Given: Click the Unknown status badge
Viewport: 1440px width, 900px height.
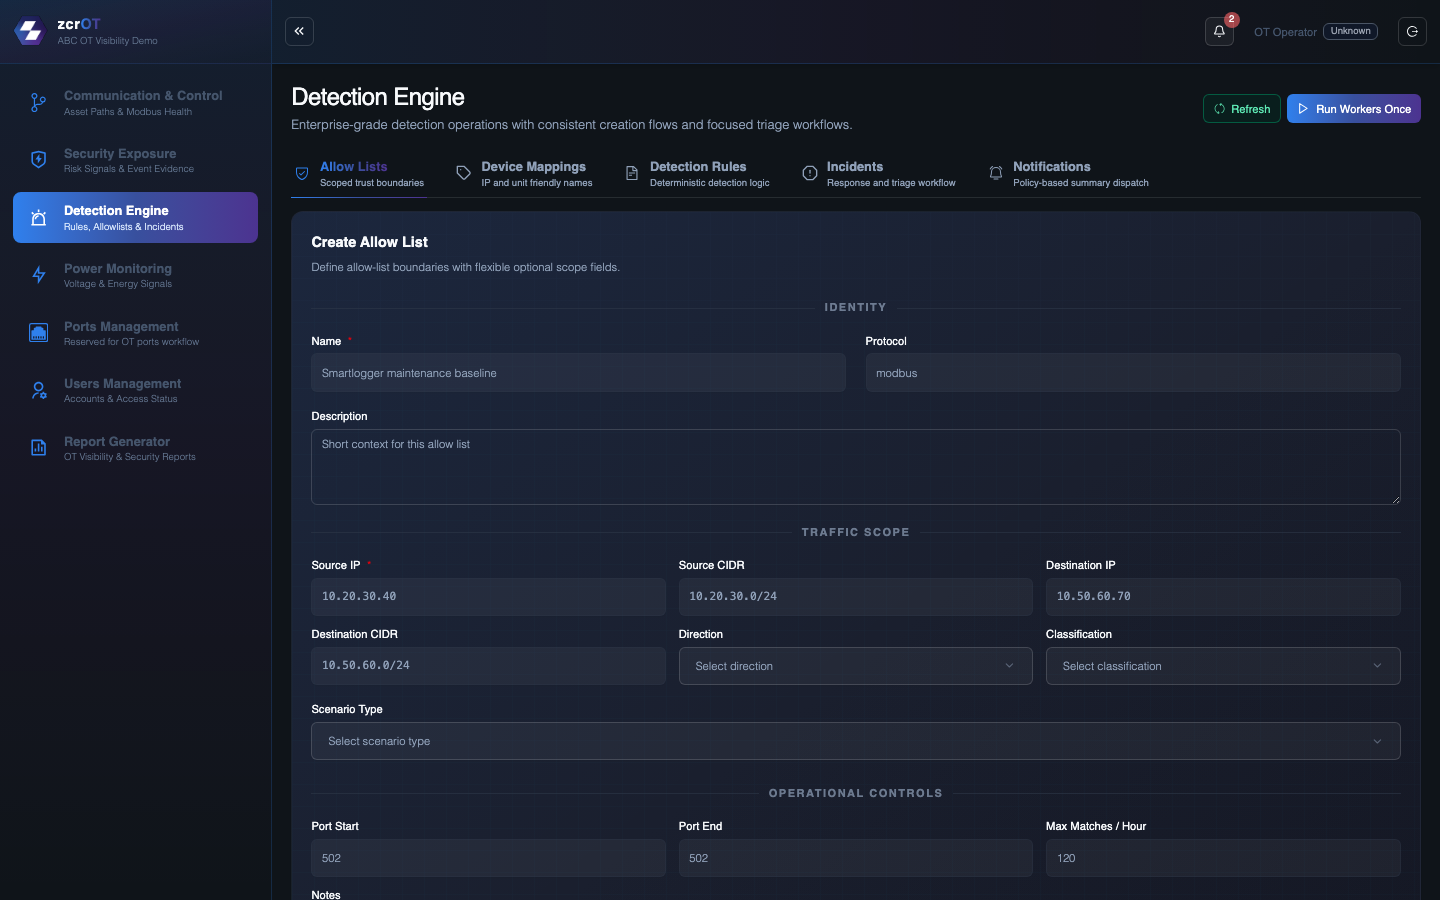Looking at the screenshot, I should [1351, 31].
